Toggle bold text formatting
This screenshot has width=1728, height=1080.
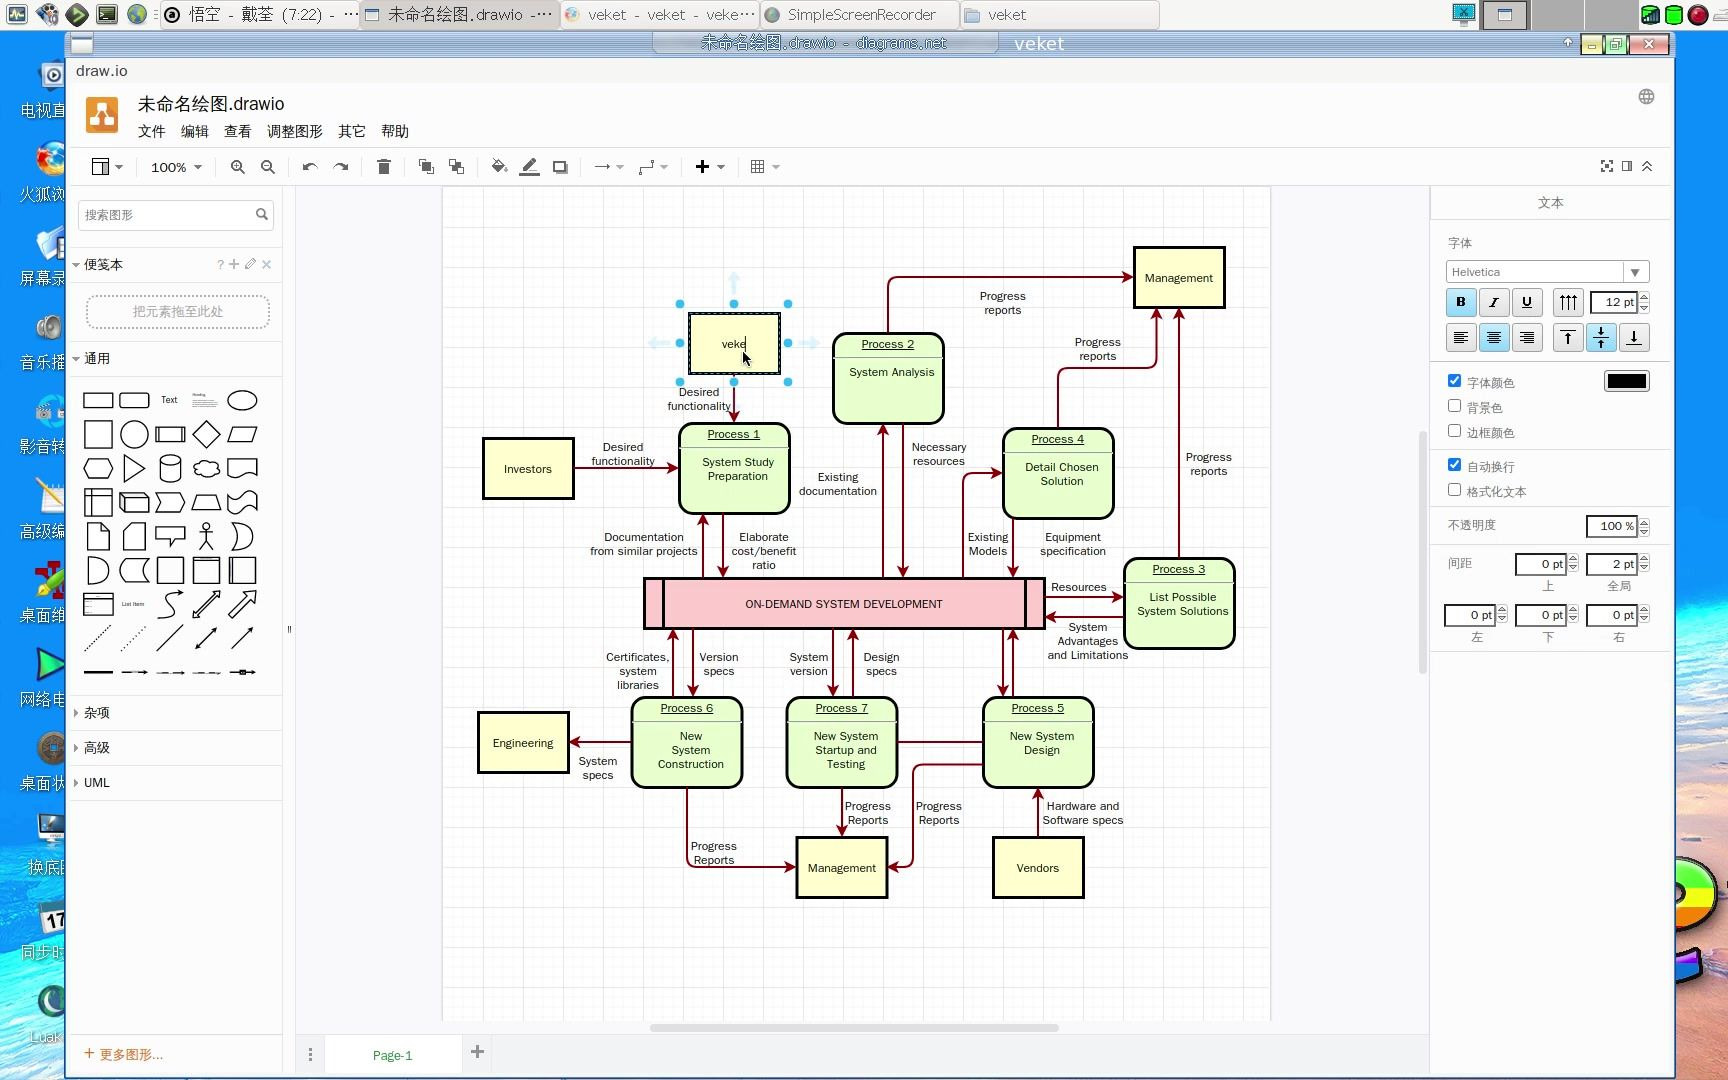[1460, 302]
